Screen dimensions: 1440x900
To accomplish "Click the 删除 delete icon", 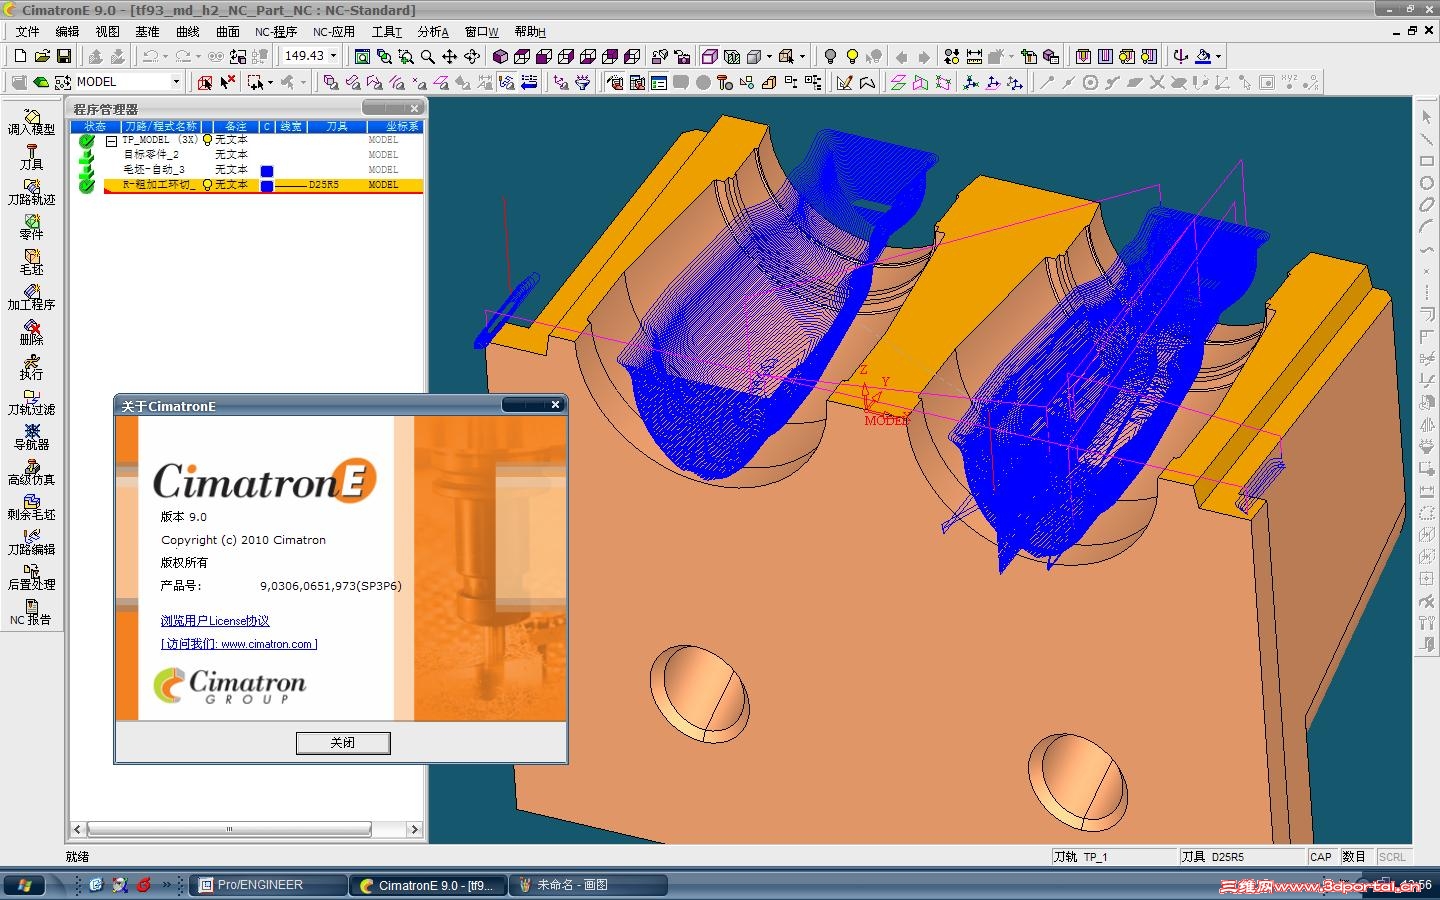I will pyautogui.click(x=31, y=332).
